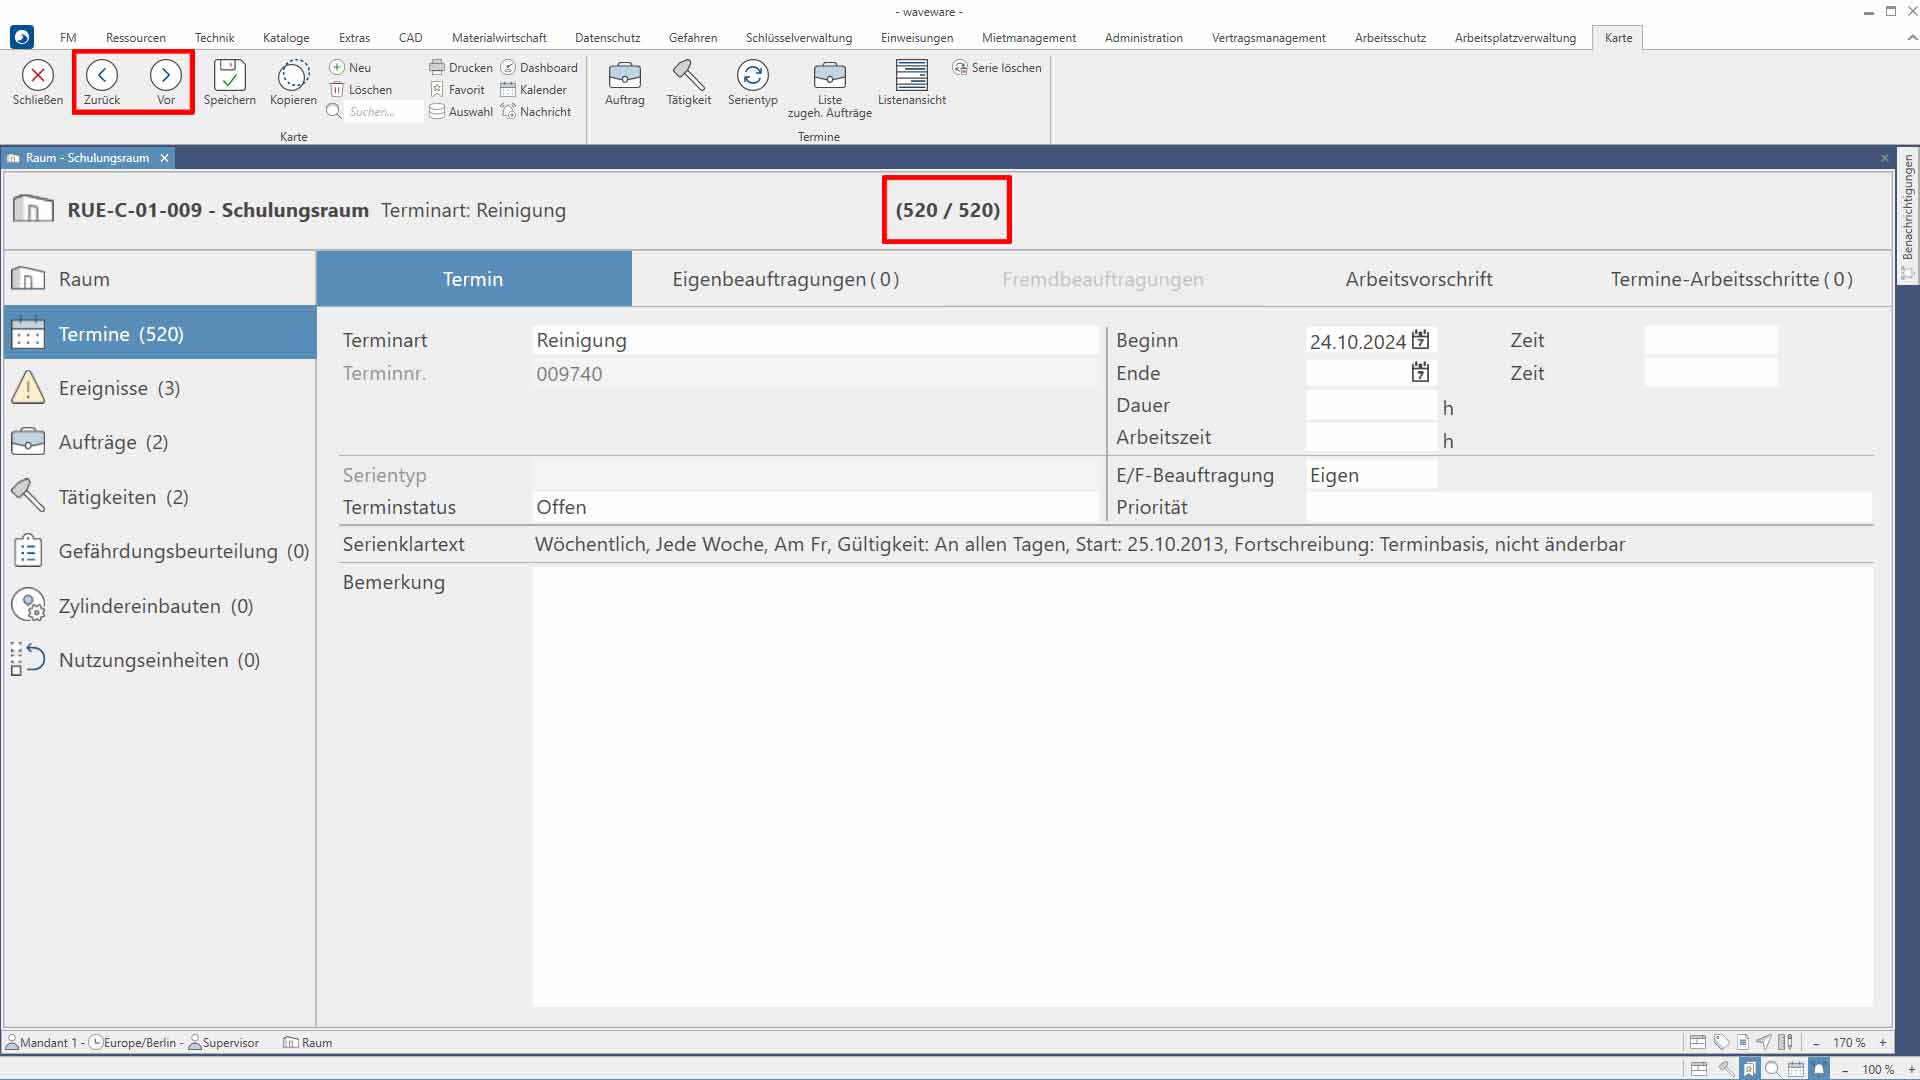Go to next record with Vor arrow
This screenshot has width=1920, height=1080.
(x=166, y=76)
